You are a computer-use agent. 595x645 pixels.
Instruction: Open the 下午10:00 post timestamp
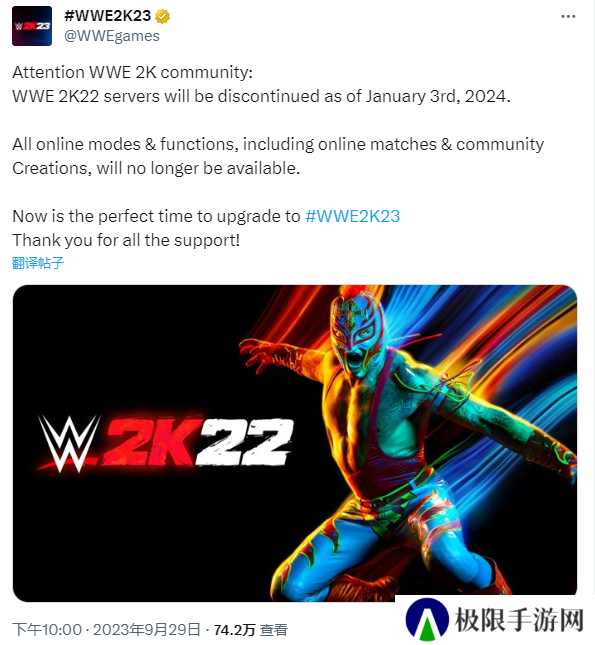[47, 630]
